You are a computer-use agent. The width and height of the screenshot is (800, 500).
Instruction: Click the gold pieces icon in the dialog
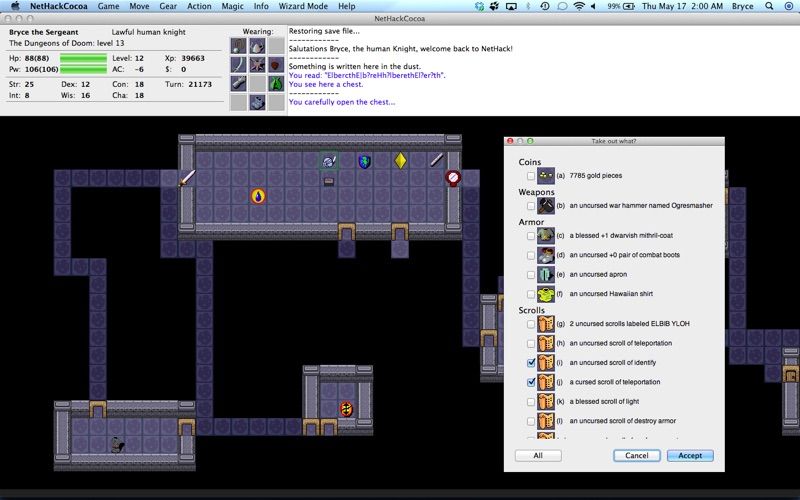coord(546,176)
